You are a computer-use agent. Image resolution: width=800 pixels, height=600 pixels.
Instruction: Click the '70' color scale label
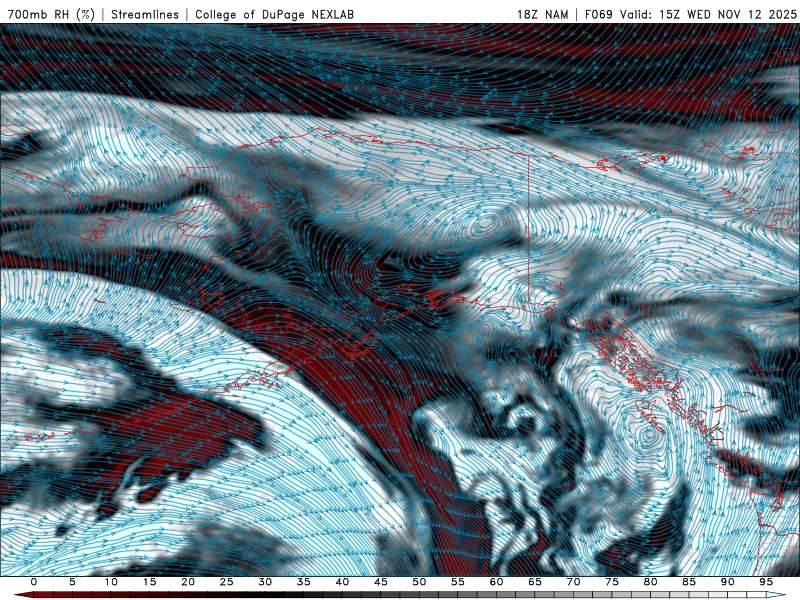point(573,582)
